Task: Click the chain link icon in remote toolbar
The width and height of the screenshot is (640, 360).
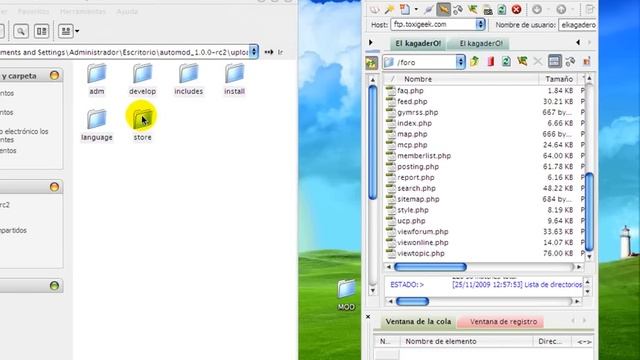Action: (570, 62)
